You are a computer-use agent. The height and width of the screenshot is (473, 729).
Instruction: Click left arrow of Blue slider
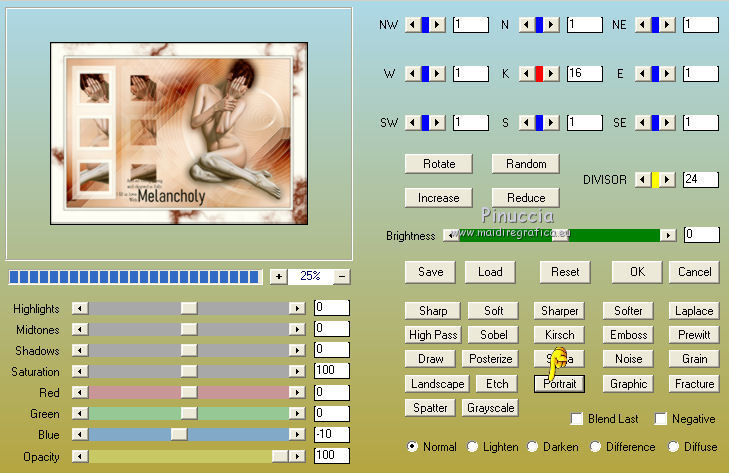coord(80,434)
